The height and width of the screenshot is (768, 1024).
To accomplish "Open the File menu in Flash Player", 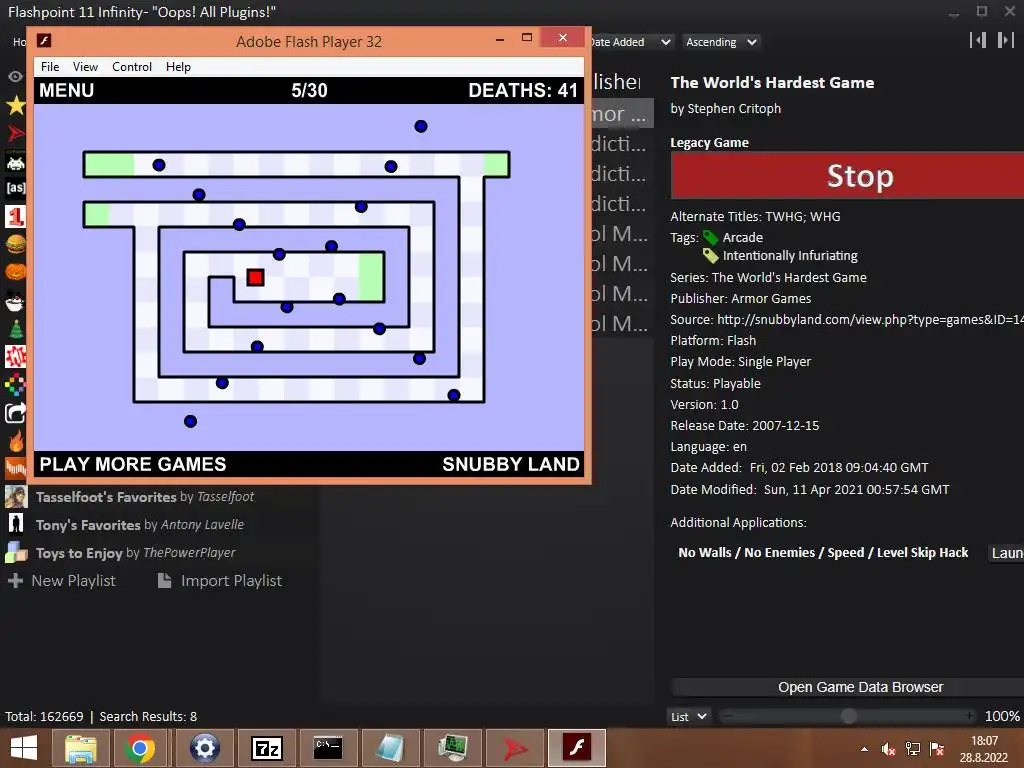I will tap(50, 67).
